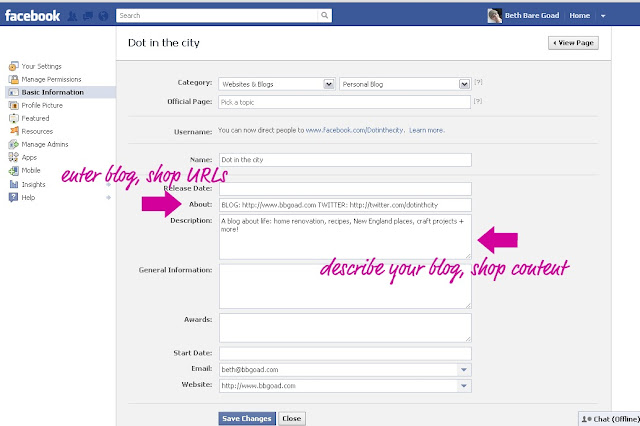Click Mobile sidebar icon
Screen dimensions: 640x426
[x=13, y=171]
